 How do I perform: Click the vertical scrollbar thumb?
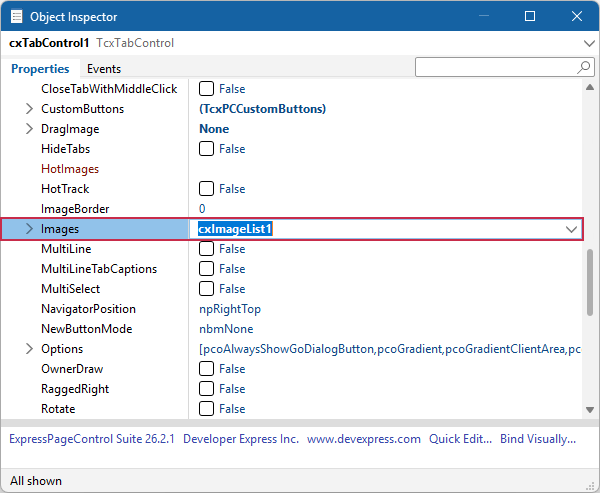pos(590,282)
